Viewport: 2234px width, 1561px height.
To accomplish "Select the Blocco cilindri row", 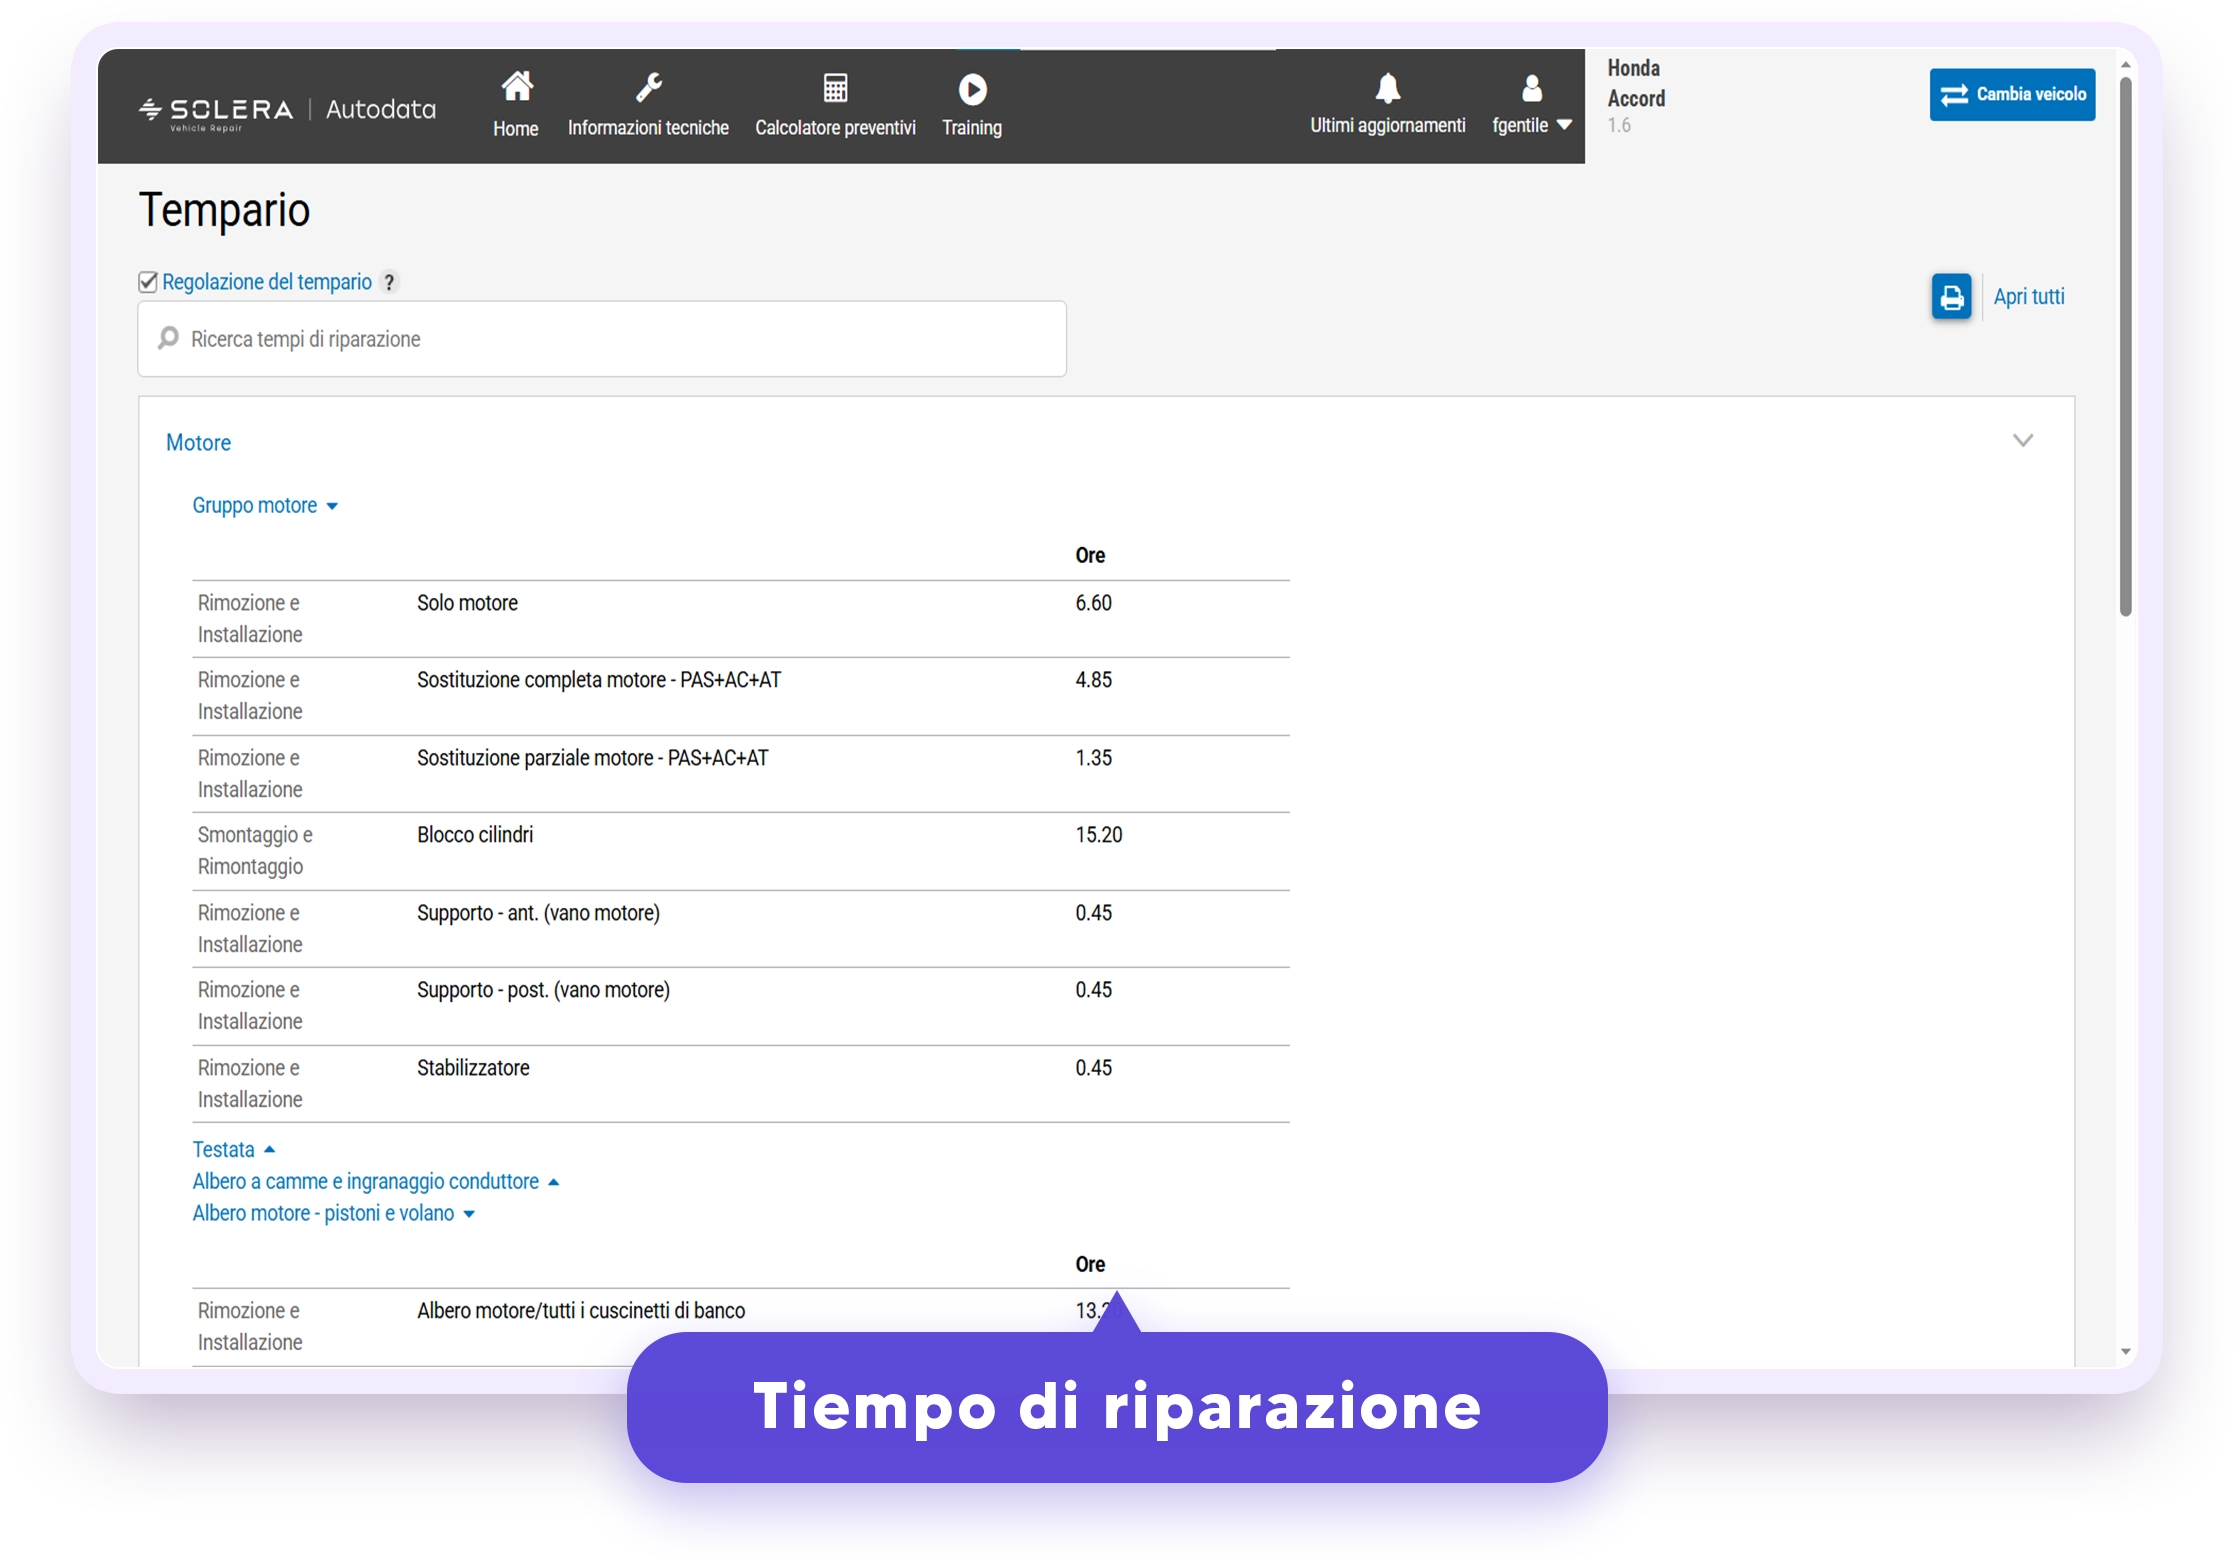I will (x=741, y=851).
